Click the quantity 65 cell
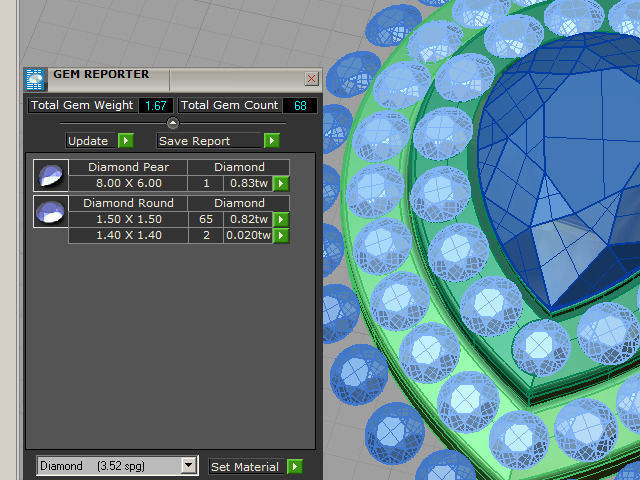This screenshot has height=480, width=640. click(x=206, y=219)
